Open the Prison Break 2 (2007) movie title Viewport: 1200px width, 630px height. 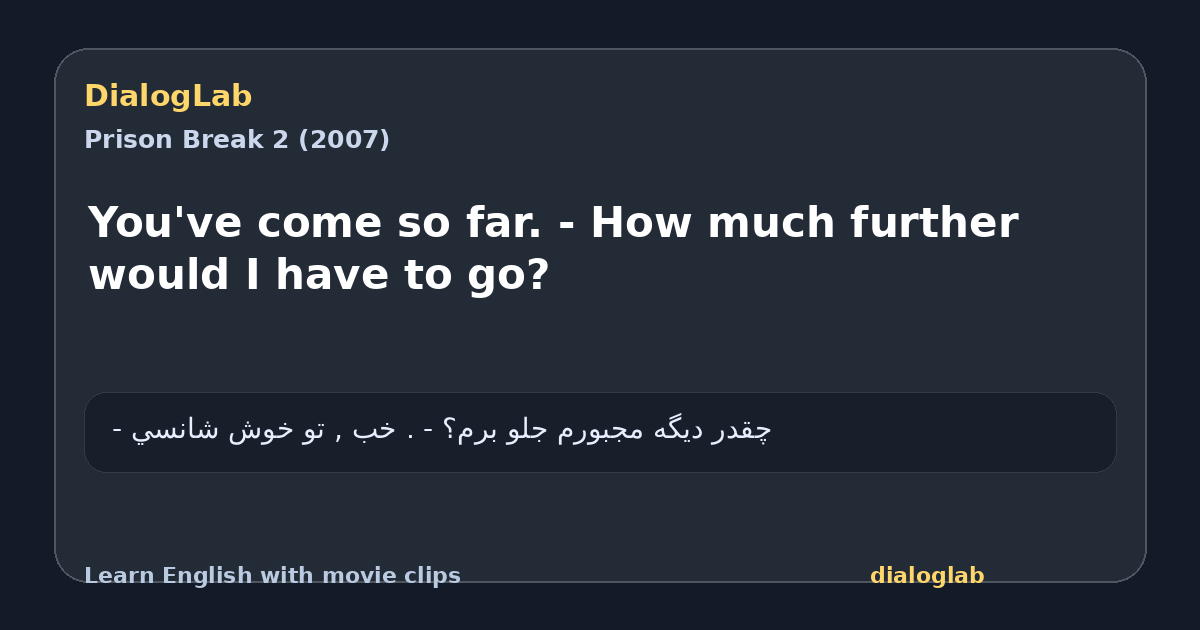[237, 140]
